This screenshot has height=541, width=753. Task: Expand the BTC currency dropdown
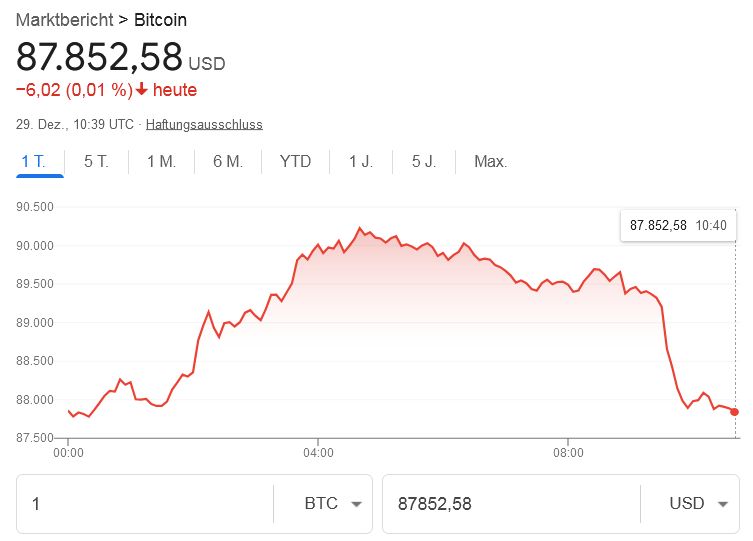pyautogui.click(x=332, y=504)
